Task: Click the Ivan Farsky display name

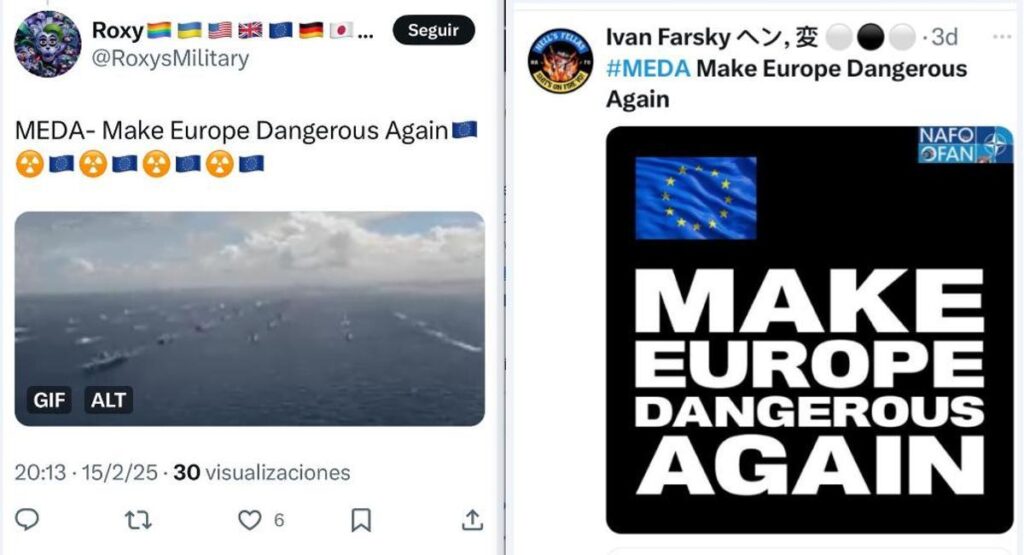Action: point(667,37)
